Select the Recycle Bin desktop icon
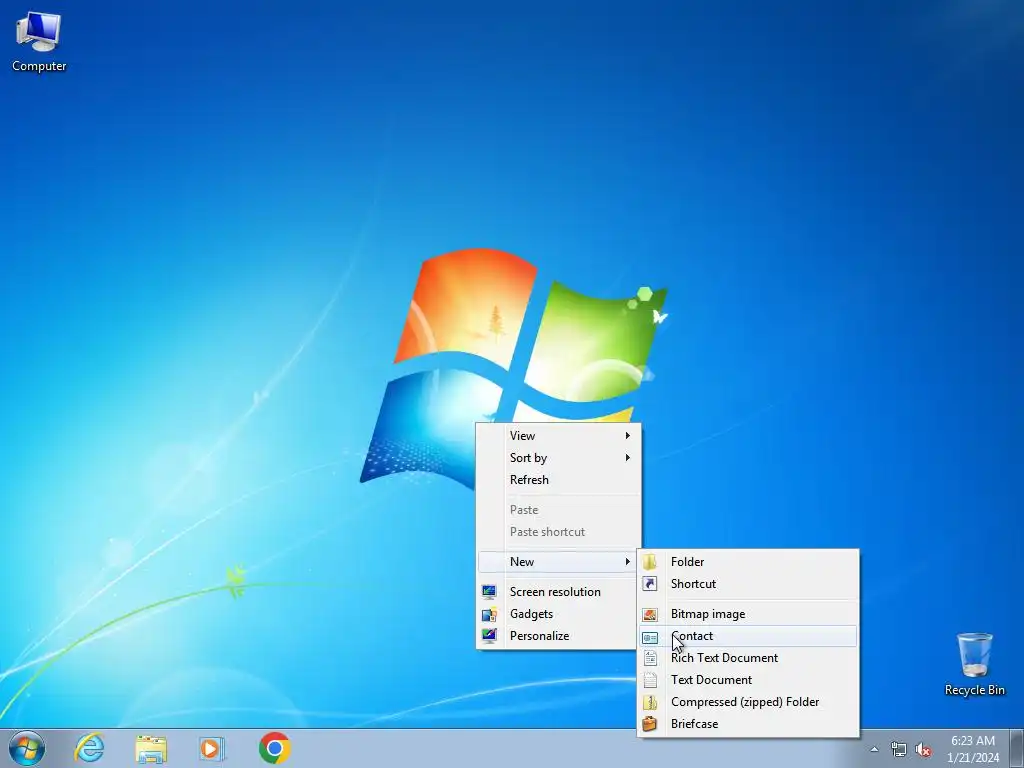 pyautogui.click(x=974, y=664)
